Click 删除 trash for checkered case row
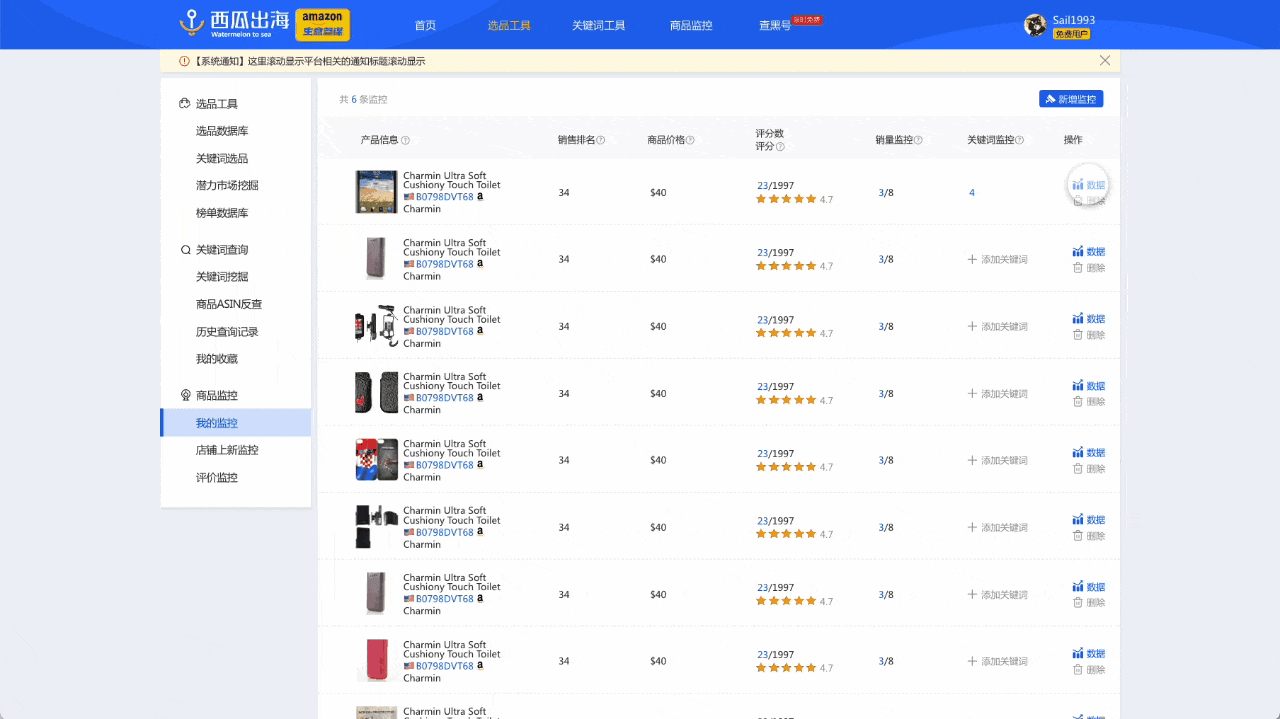 tap(1088, 469)
